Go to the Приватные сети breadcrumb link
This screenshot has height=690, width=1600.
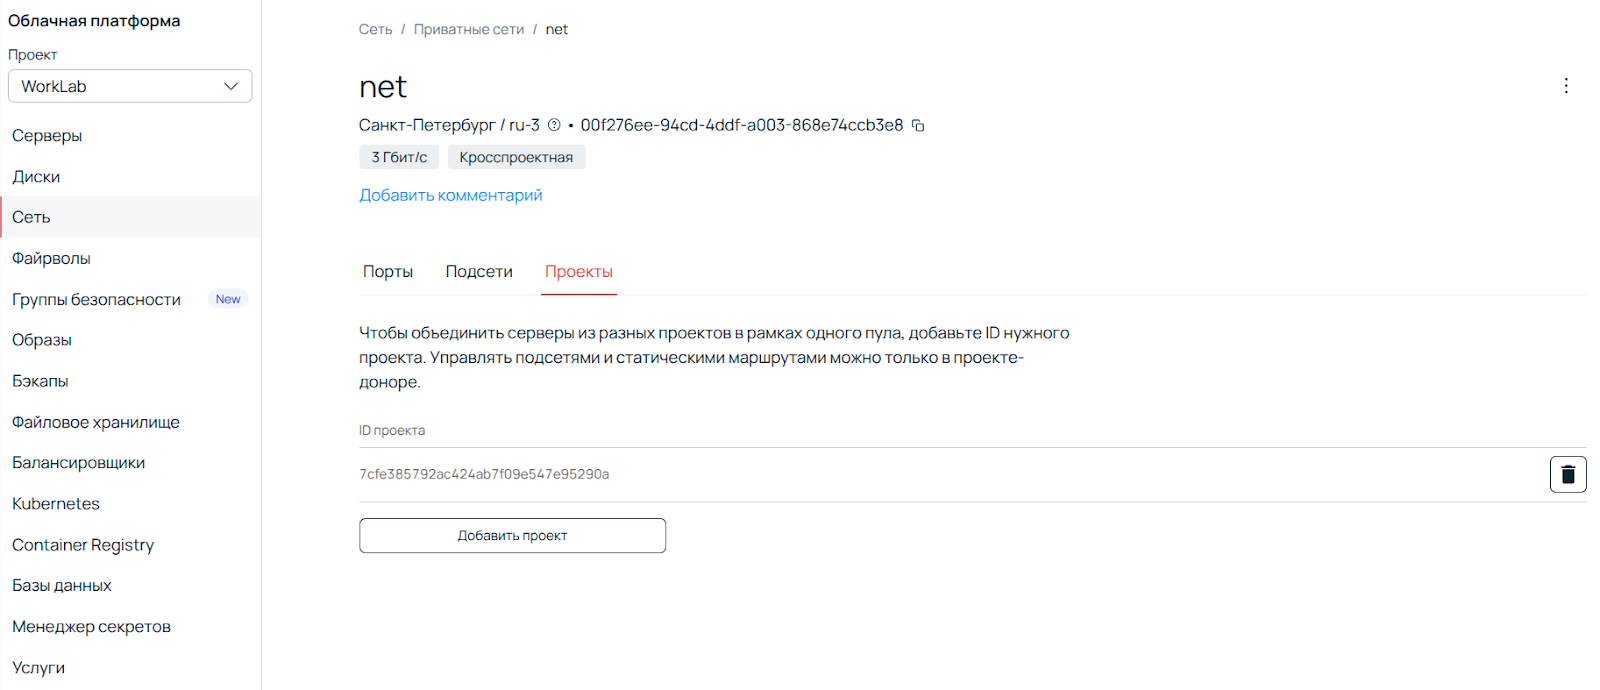pos(469,30)
